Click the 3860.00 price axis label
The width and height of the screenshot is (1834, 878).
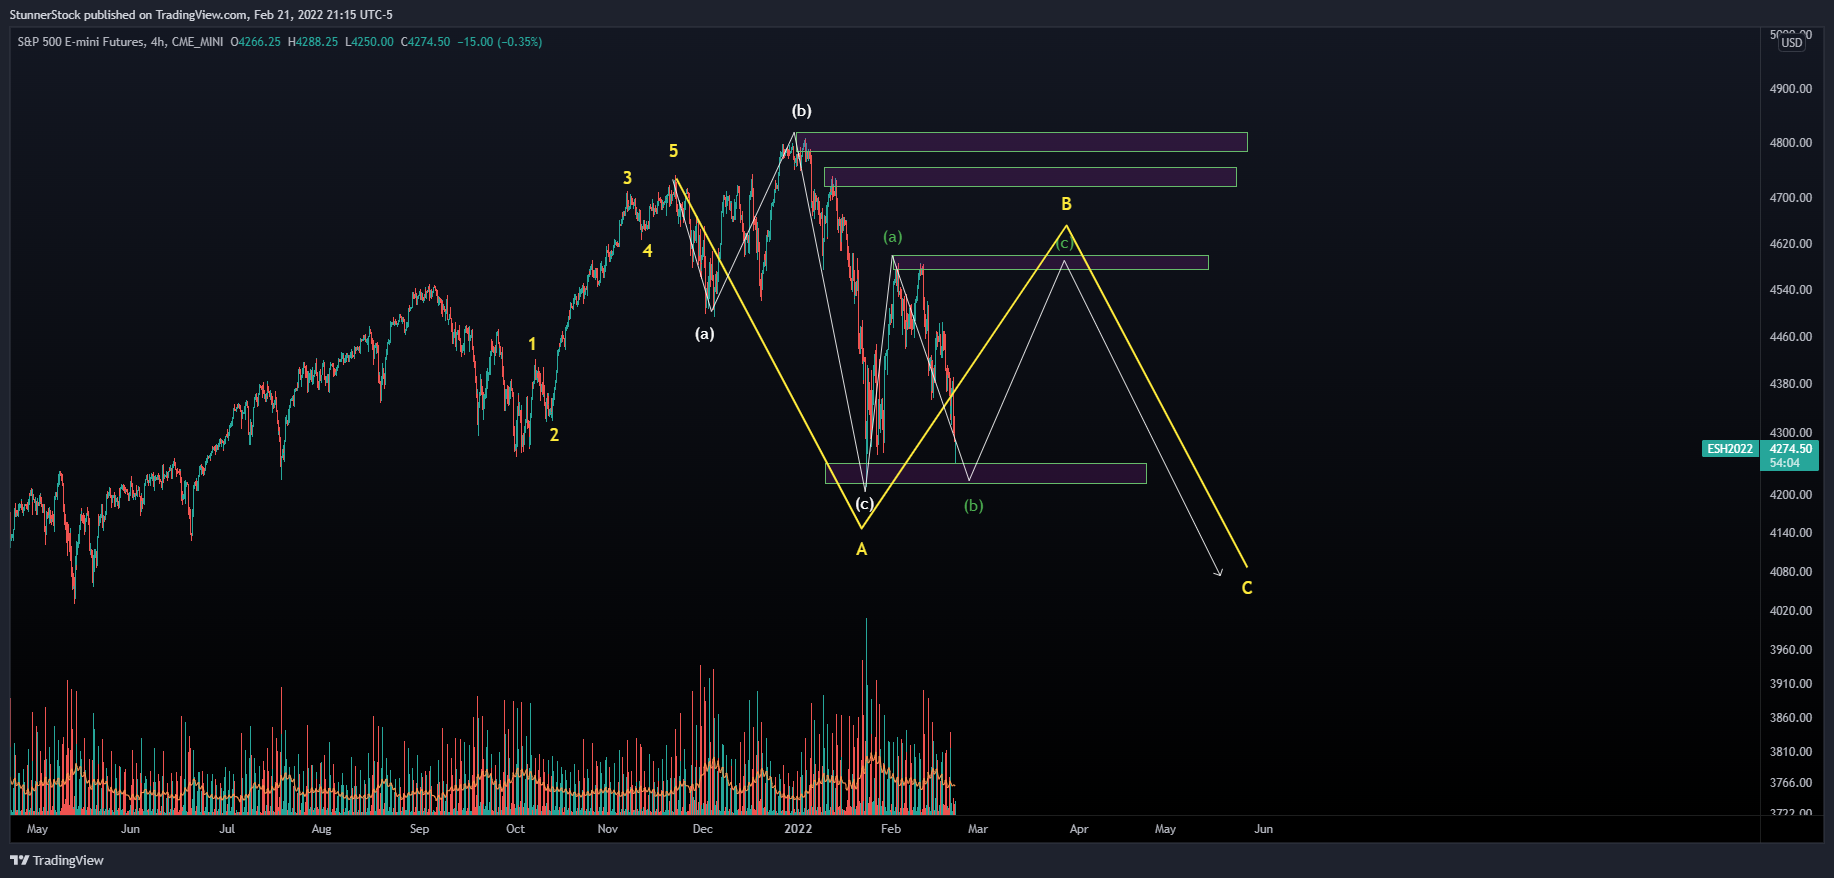click(x=1791, y=718)
